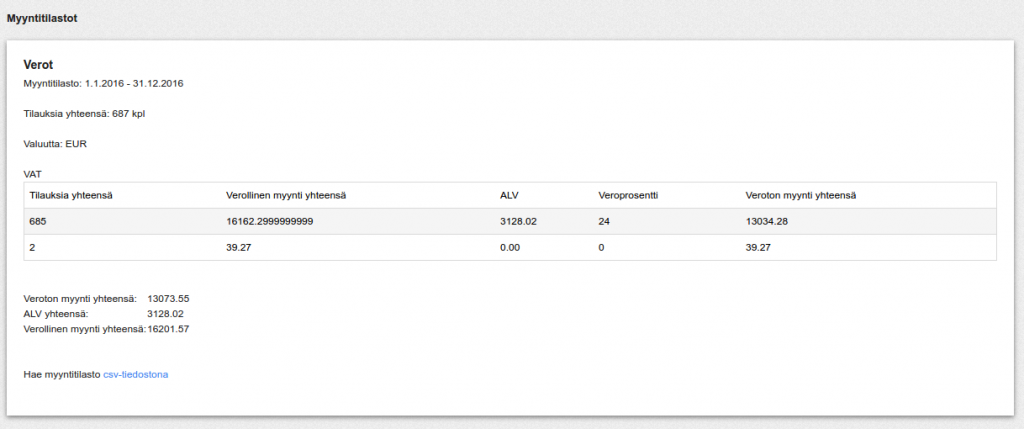Click the date range 1.1.2016 - 31.12.2016 text
The height and width of the screenshot is (429, 1024).
click(x=134, y=84)
